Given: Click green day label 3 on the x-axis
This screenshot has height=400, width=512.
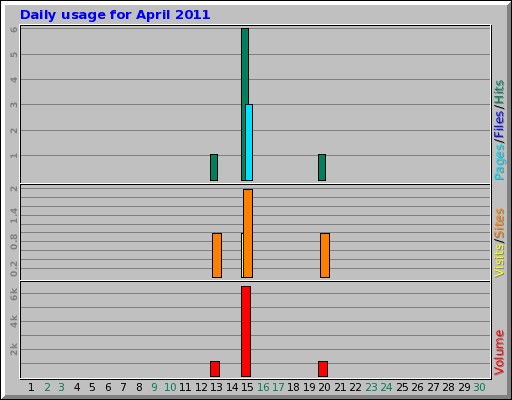Looking at the screenshot, I should [62, 387].
